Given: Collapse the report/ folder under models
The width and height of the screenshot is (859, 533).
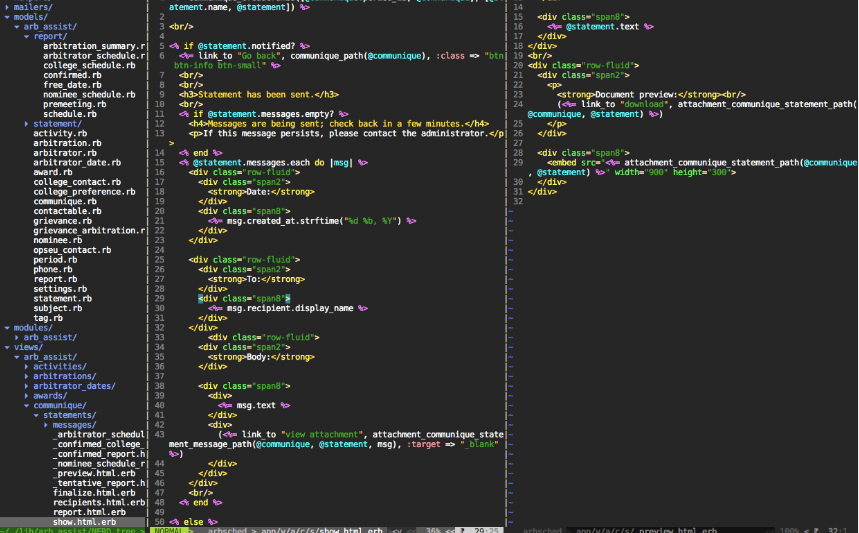Looking at the screenshot, I should 26,36.
